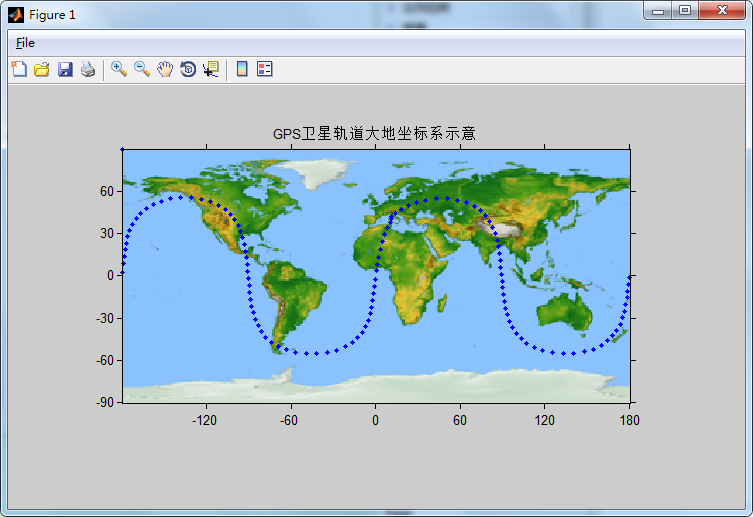Save the figure with the floppy disk icon
Screen dimensions: 753x517
point(65,69)
